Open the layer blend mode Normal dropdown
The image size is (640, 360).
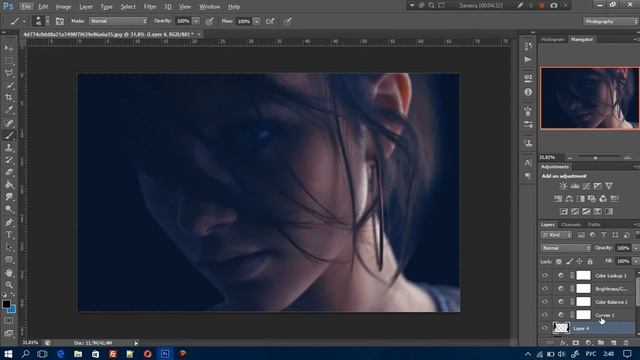point(566,248)
